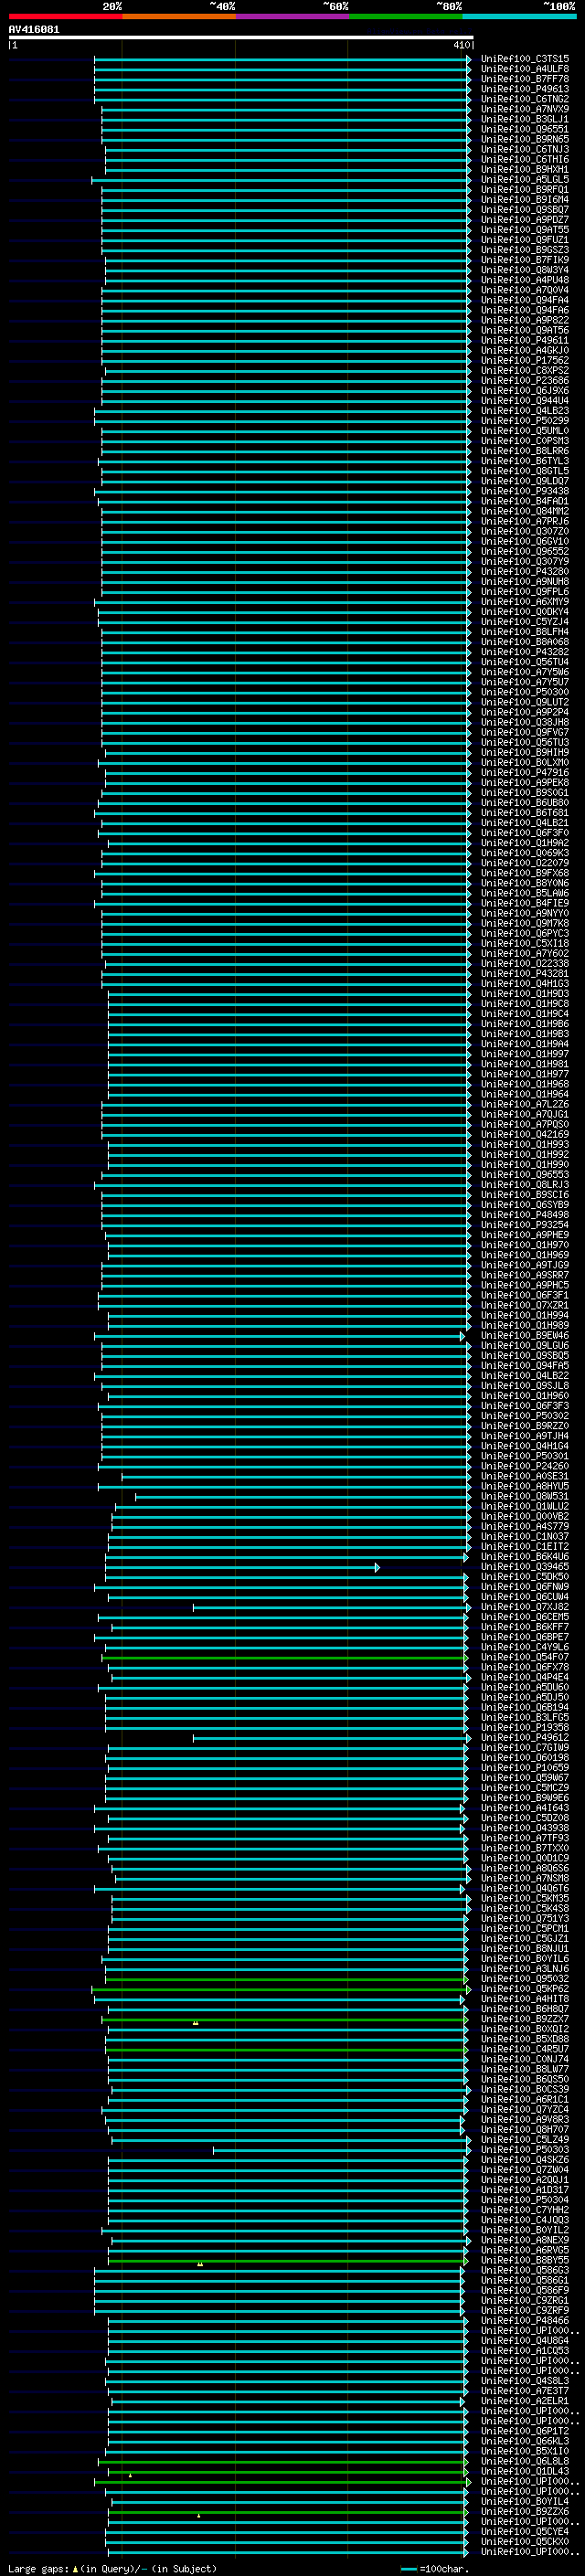Click the white query bar under AV416081
This screenshot has height=2576, width=585.
tap(240, 38)
